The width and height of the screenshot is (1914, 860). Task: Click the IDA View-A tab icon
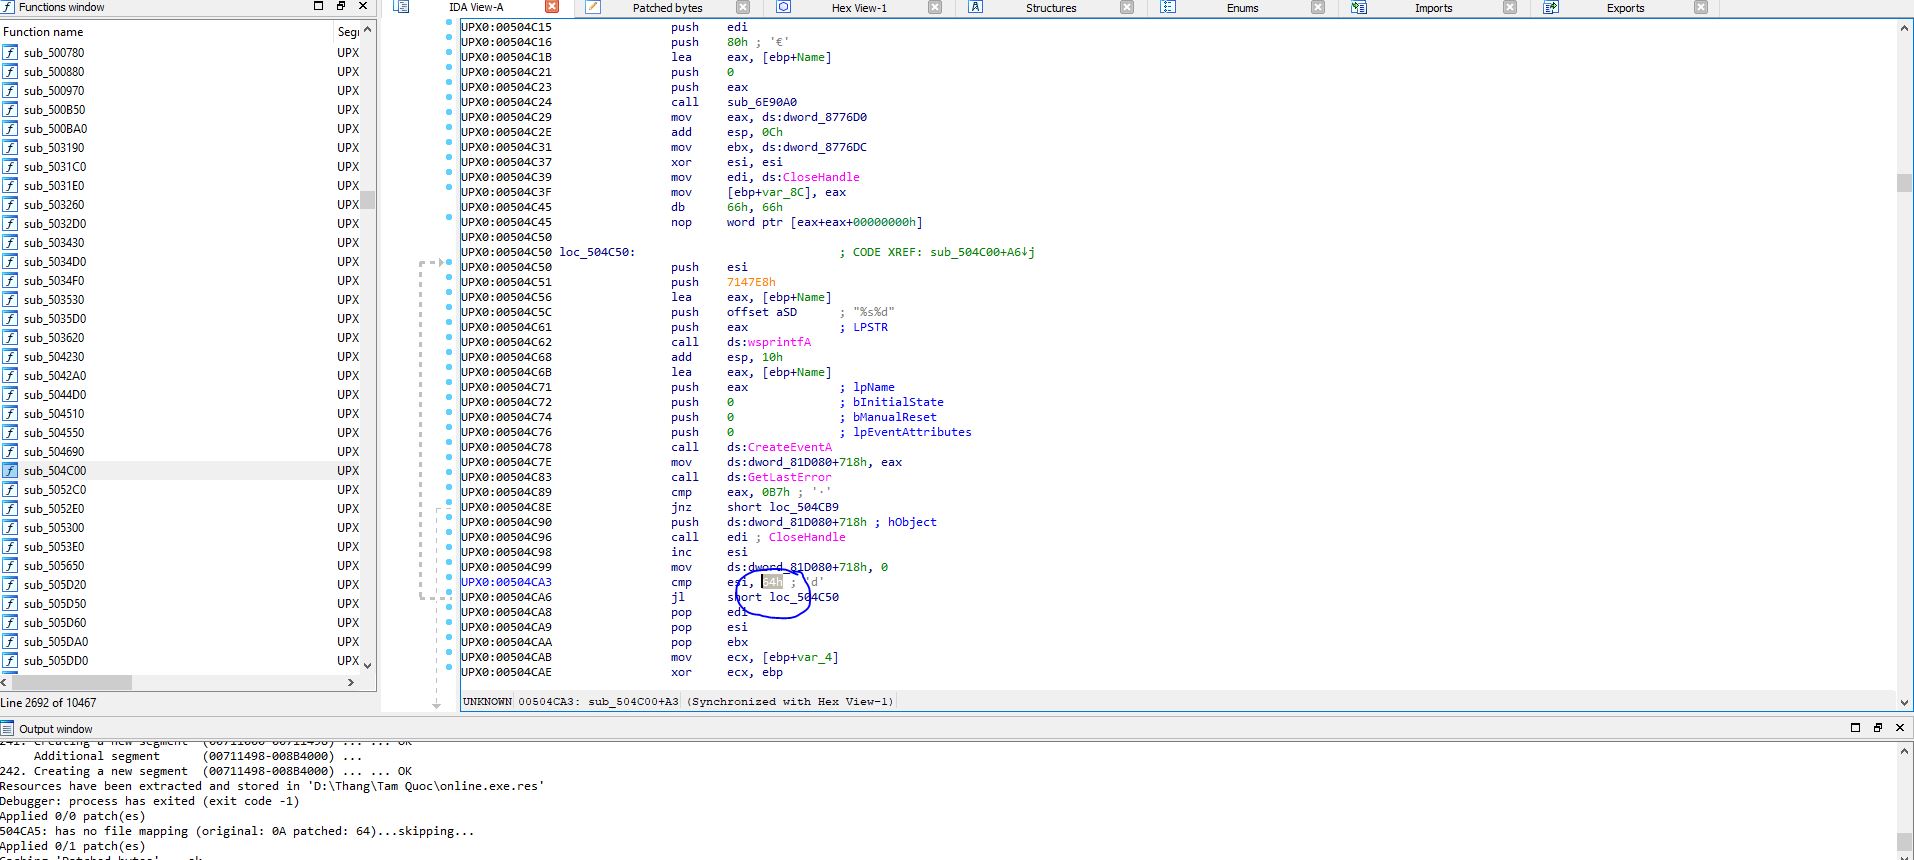[x=401, y=7]
